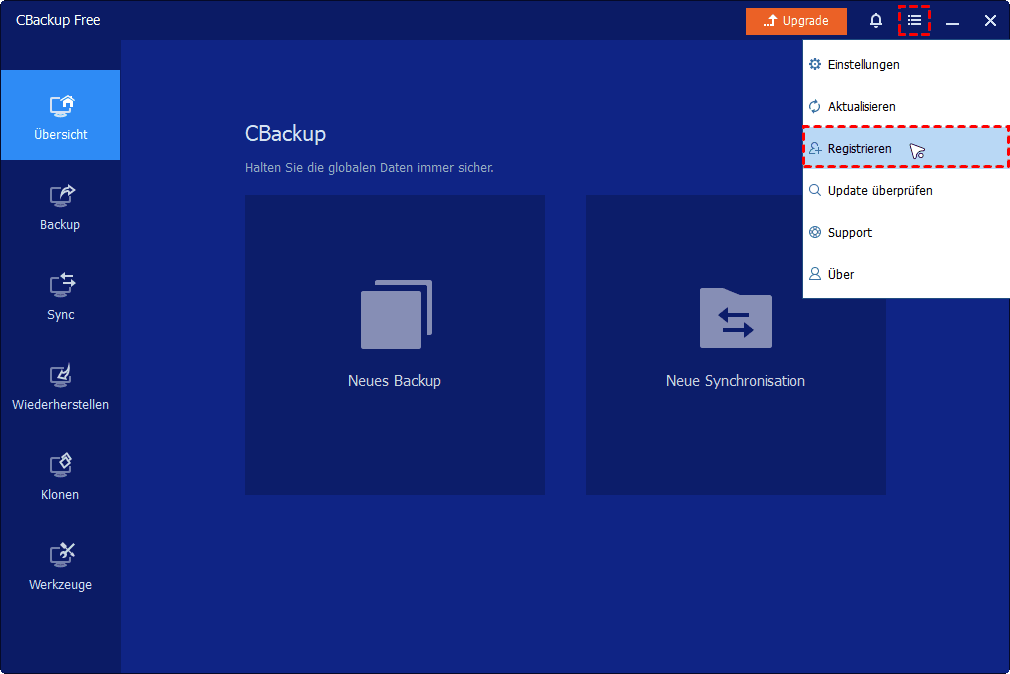The image size is (1010, 674).
Task: Select Wiederherstellen in the sidebar
Action: [x=60, y=386]
